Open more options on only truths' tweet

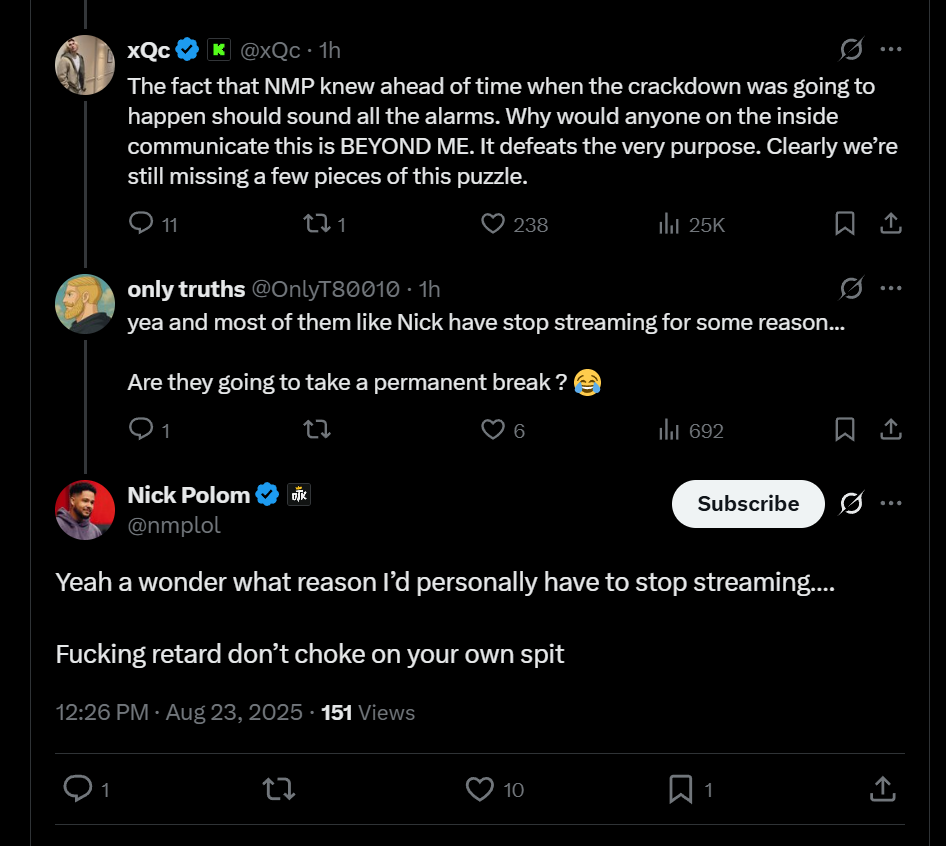891,289
